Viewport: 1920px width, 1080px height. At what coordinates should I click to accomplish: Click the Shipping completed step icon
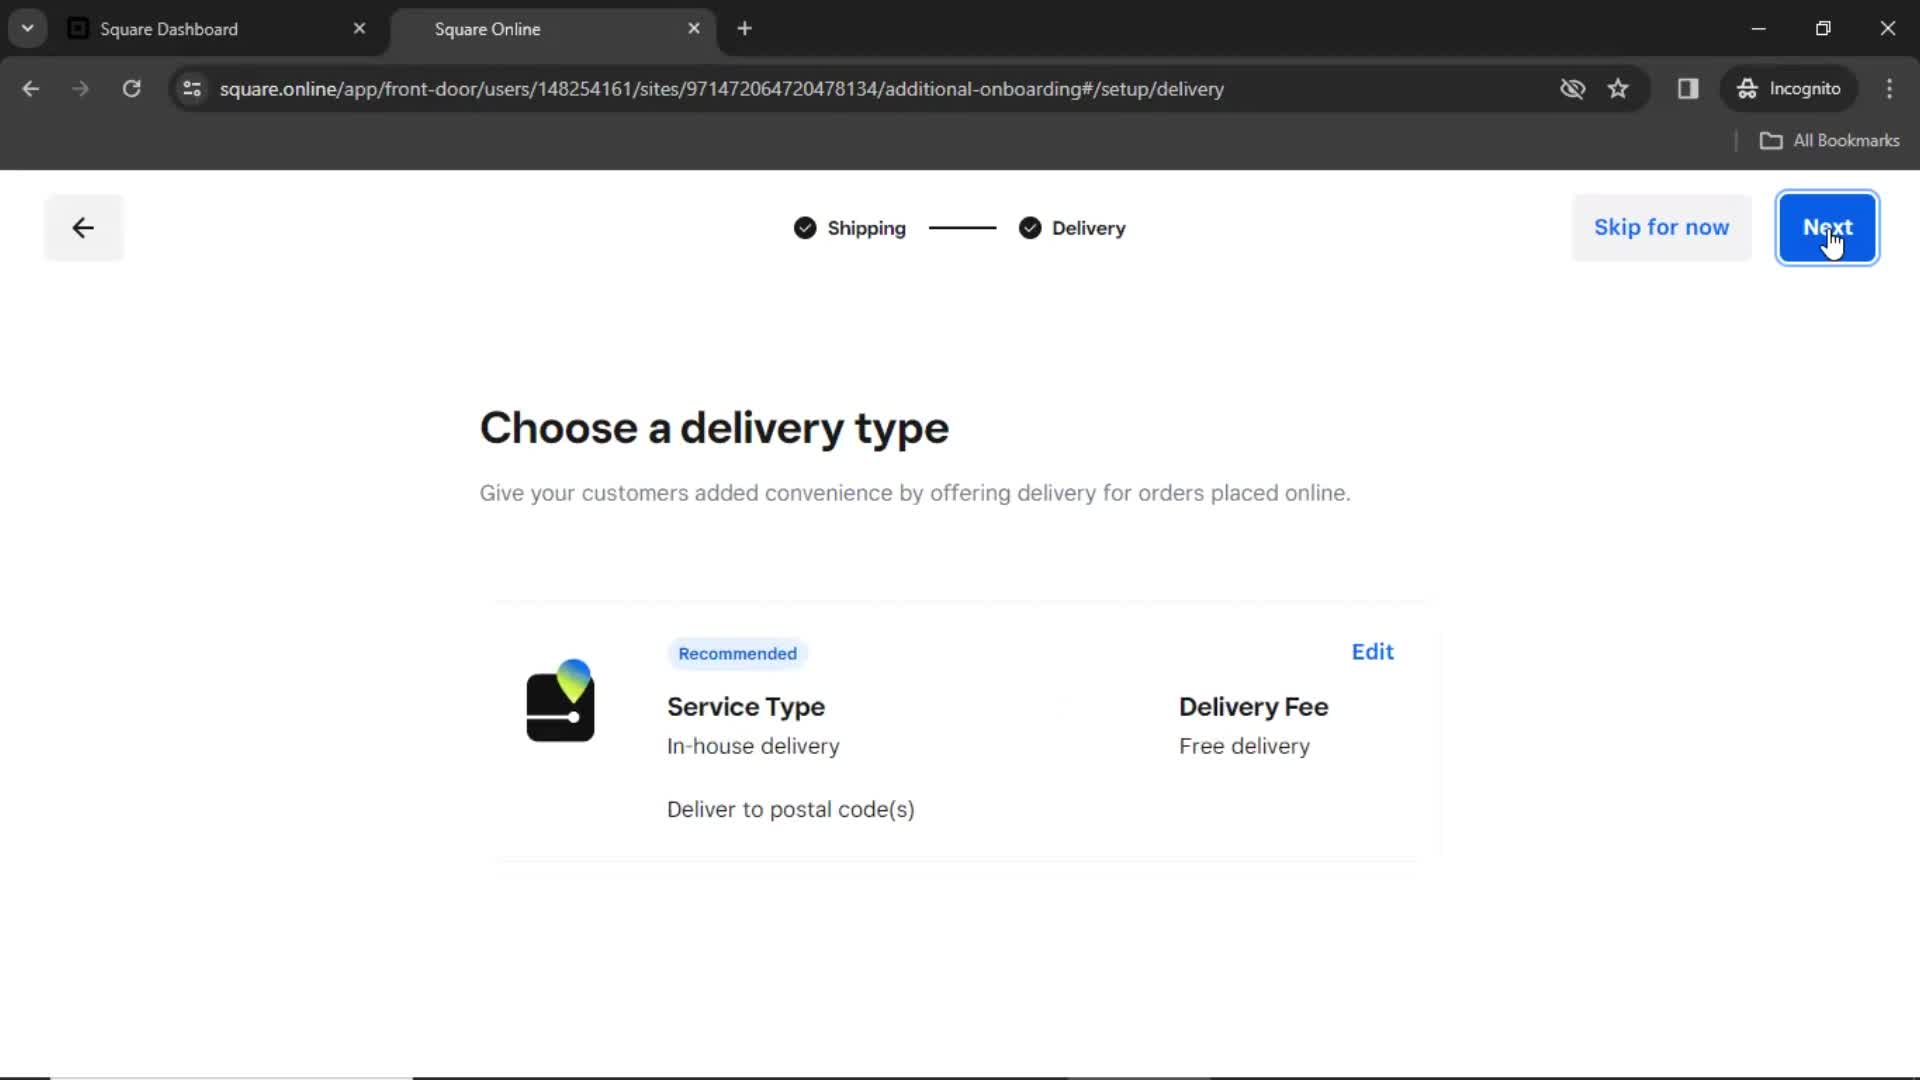[x=806, y=227]
